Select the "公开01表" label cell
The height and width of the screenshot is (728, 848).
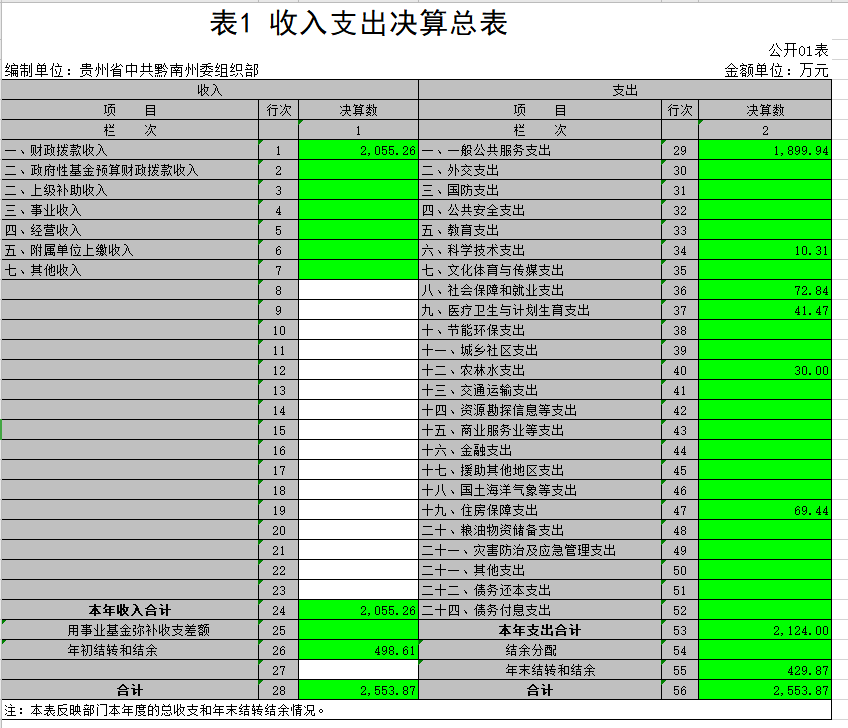[x=798, y=50]
